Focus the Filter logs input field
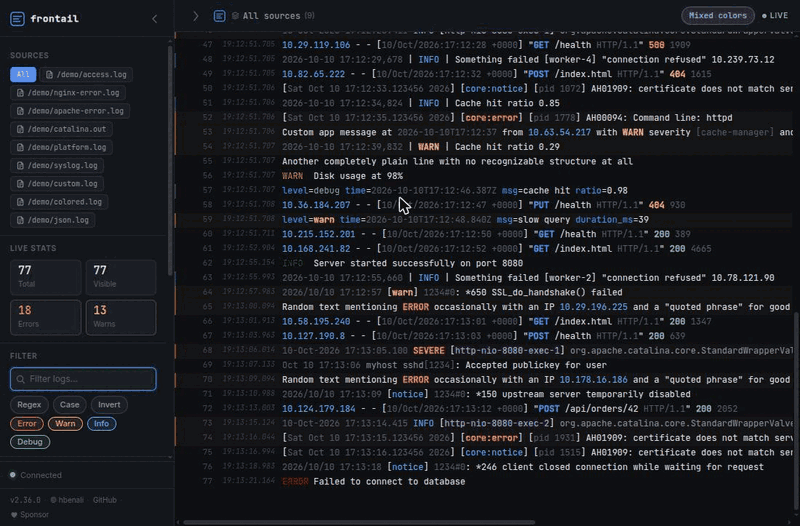 [x=83, y=379]
